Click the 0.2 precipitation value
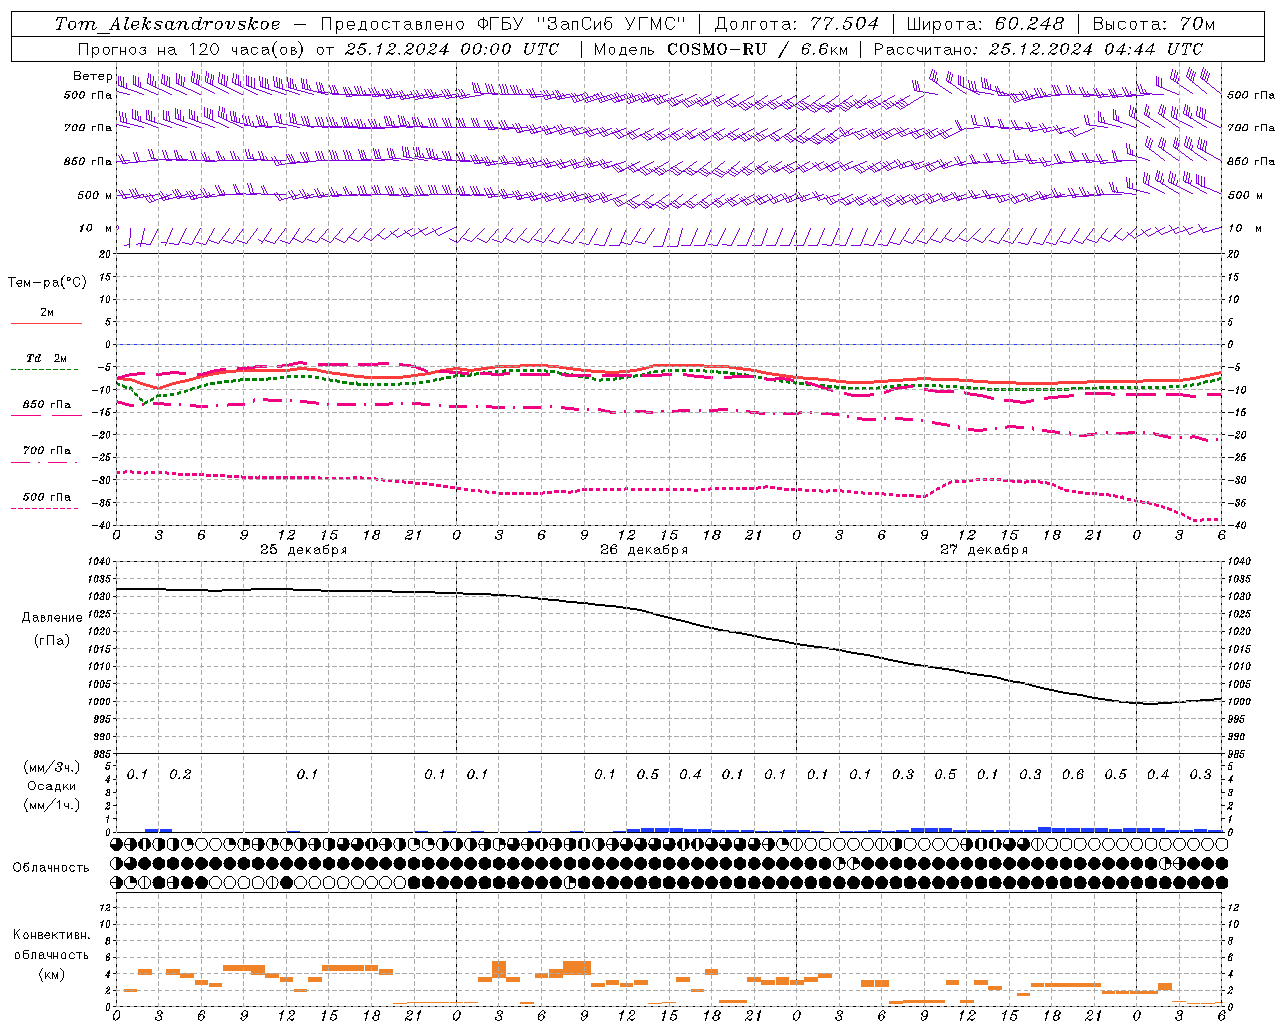 pos(180,775)
